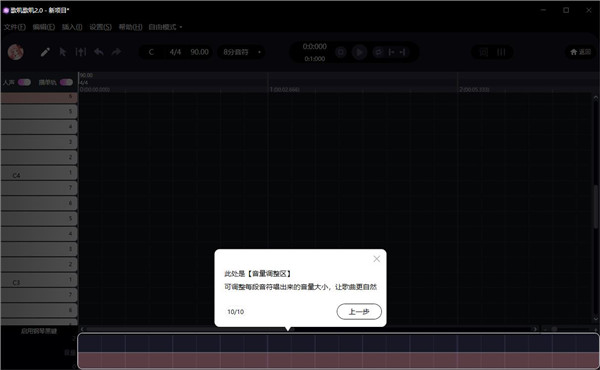Image resolution: width=600 pixels, height=370 pixels.
Task: Toggle the loop playback icon
Action: [x=378, y=52]
